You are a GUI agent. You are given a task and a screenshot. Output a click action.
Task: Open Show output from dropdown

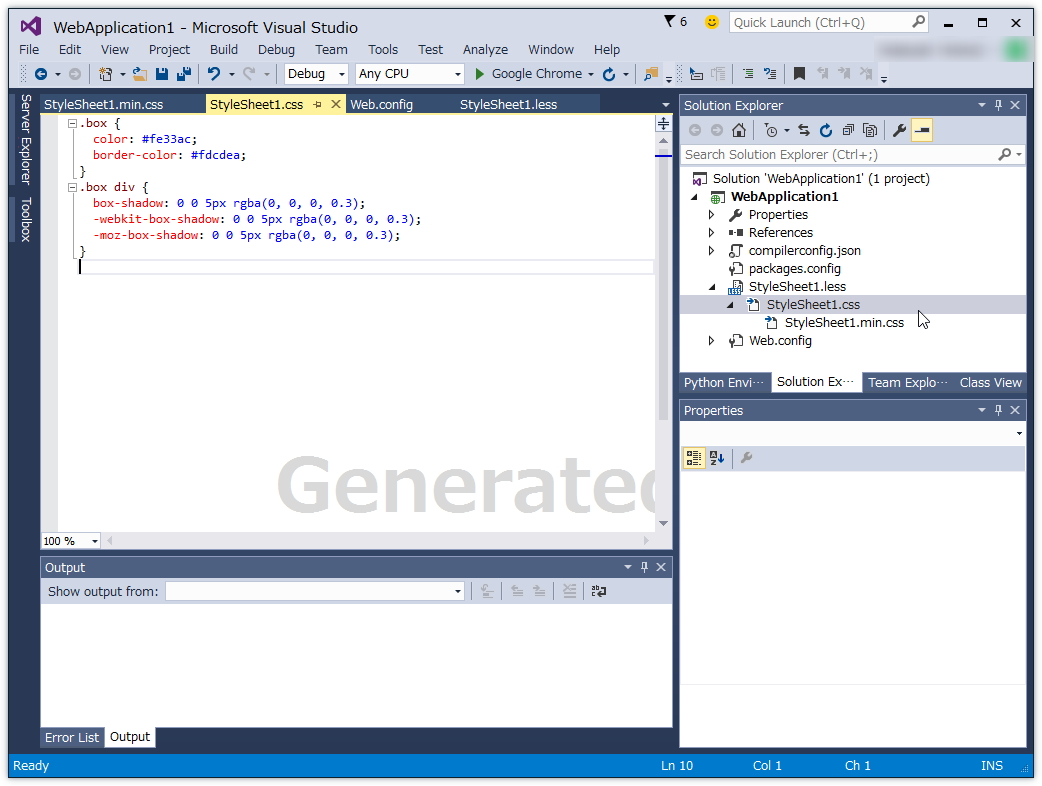coord(457,591)
